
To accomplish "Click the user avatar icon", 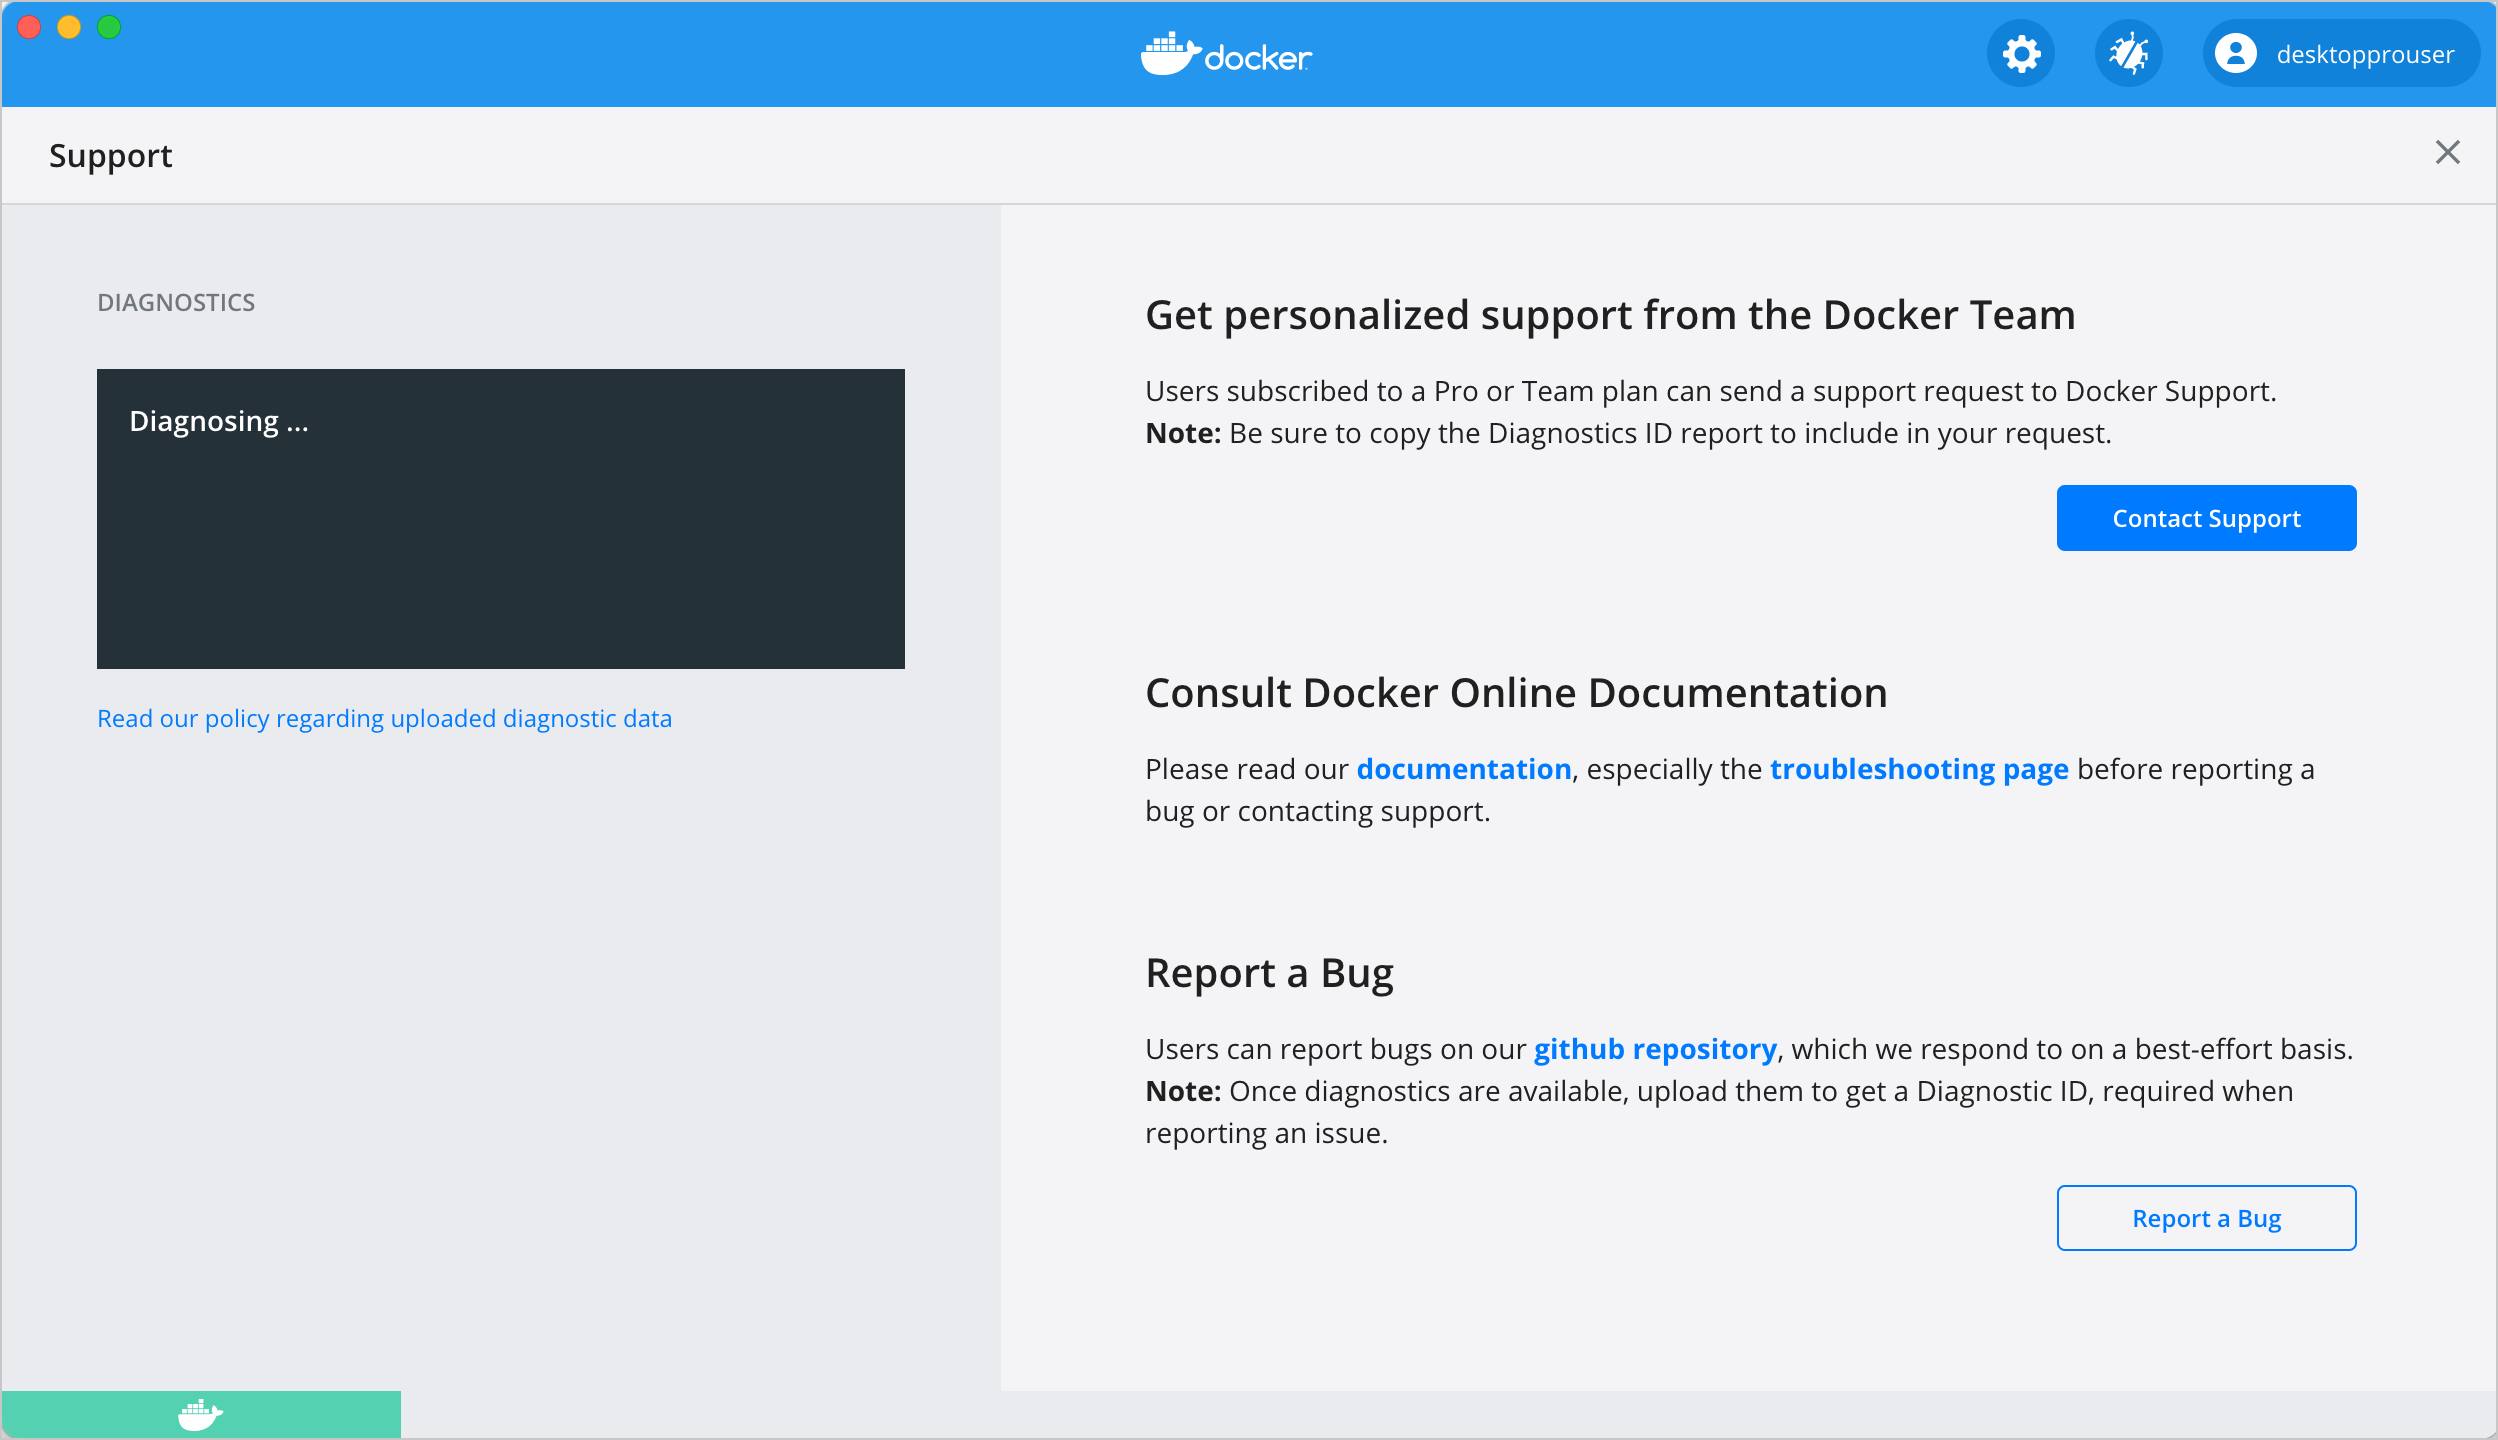I will click(x=2236, y=54).
